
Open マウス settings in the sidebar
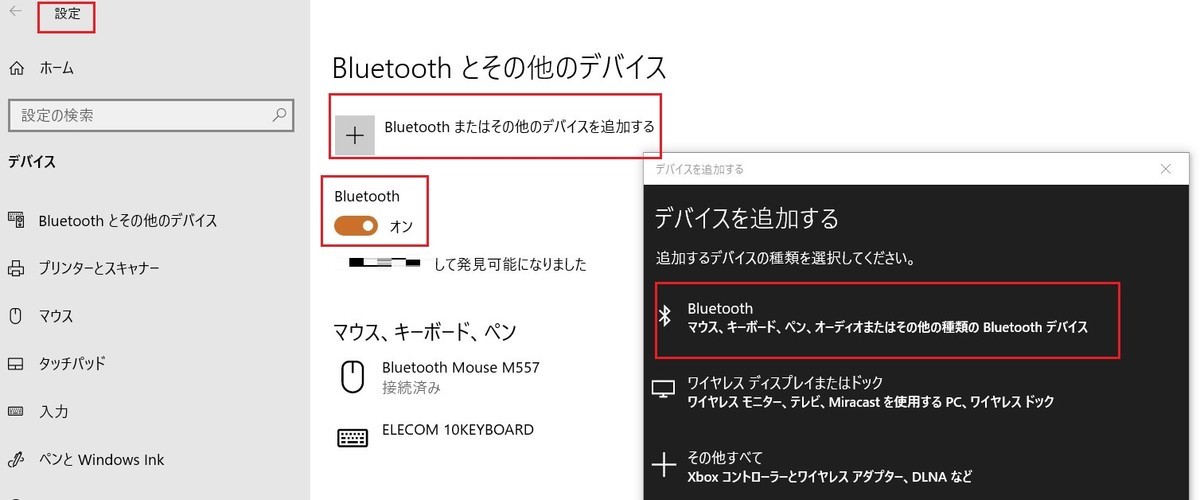click(x=56, y=316)
